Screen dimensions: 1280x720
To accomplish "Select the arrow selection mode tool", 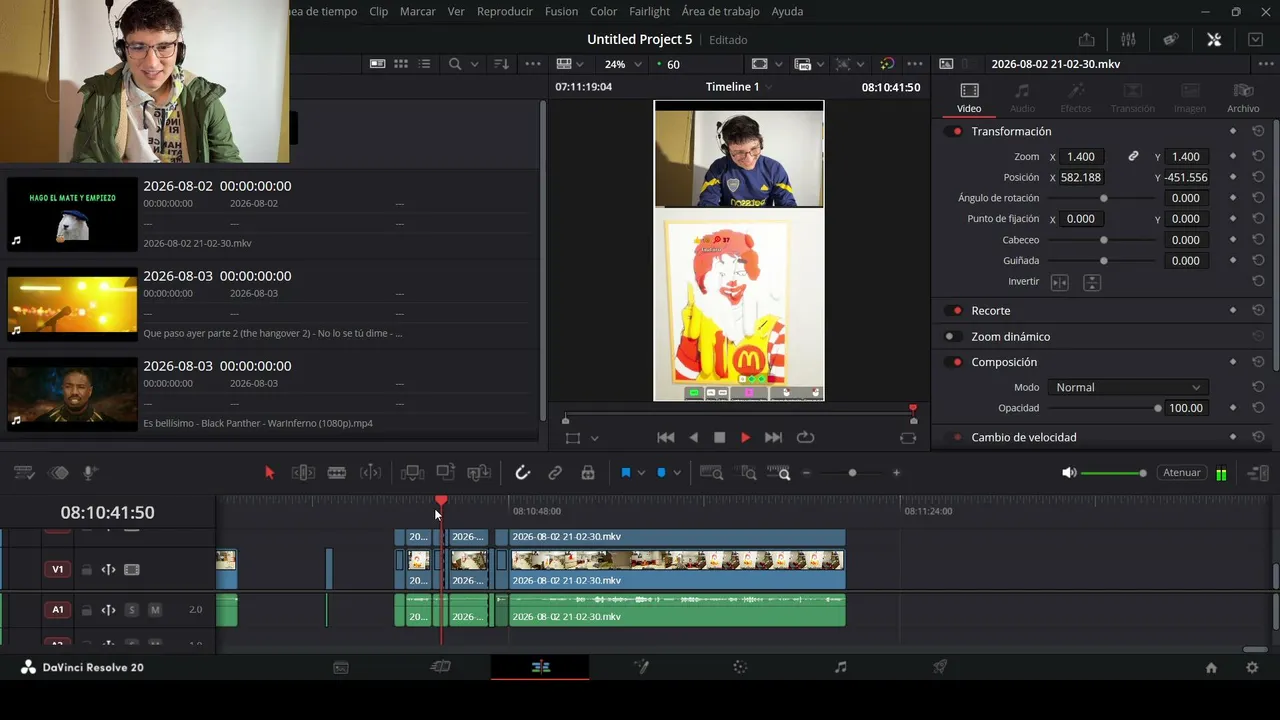I will coord(269,473).
